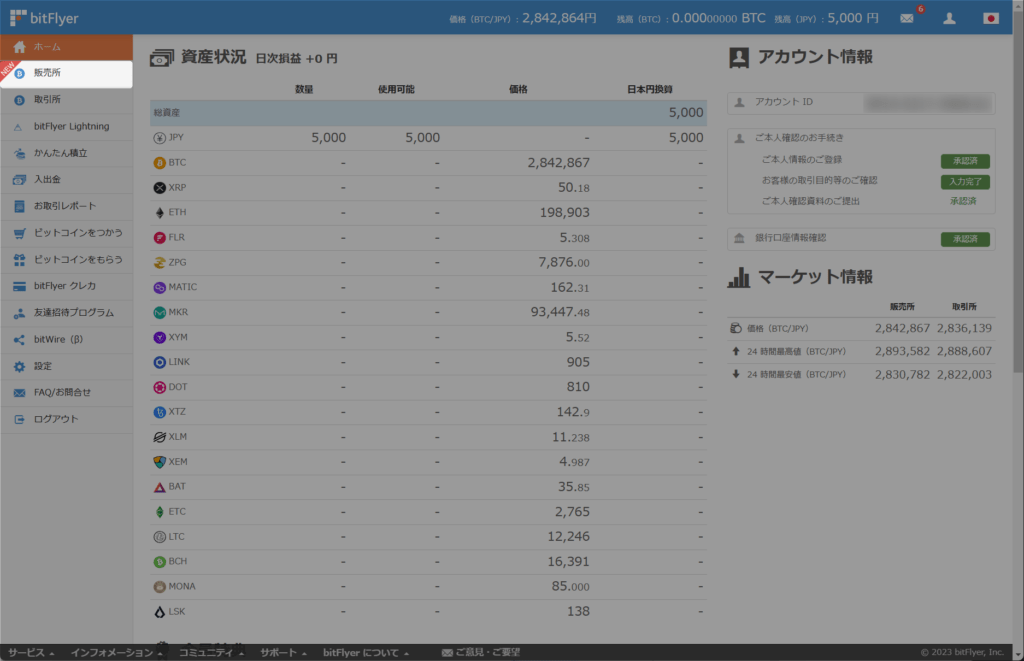This screenshot has height=661, width=1024.
Task: Click the XLM coin icon
Action: (159, 437)
